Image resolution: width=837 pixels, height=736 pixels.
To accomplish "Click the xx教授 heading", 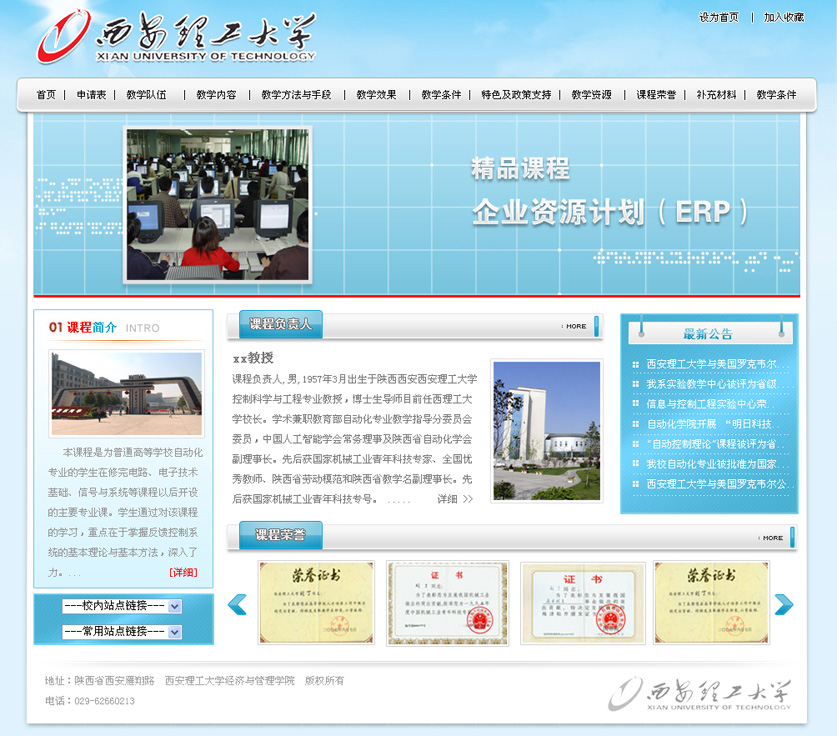I will (x=253, y=358).
